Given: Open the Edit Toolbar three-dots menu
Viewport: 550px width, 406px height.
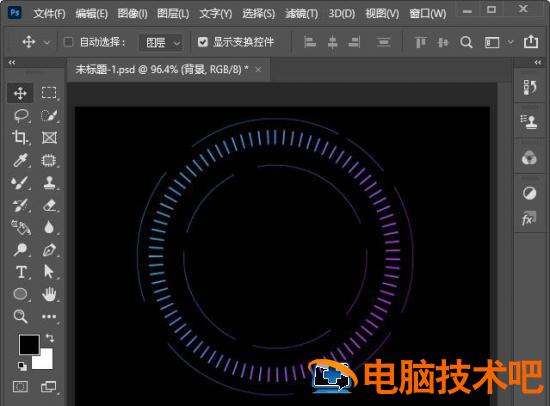Looking at the screenshot, I should [49, 317].
